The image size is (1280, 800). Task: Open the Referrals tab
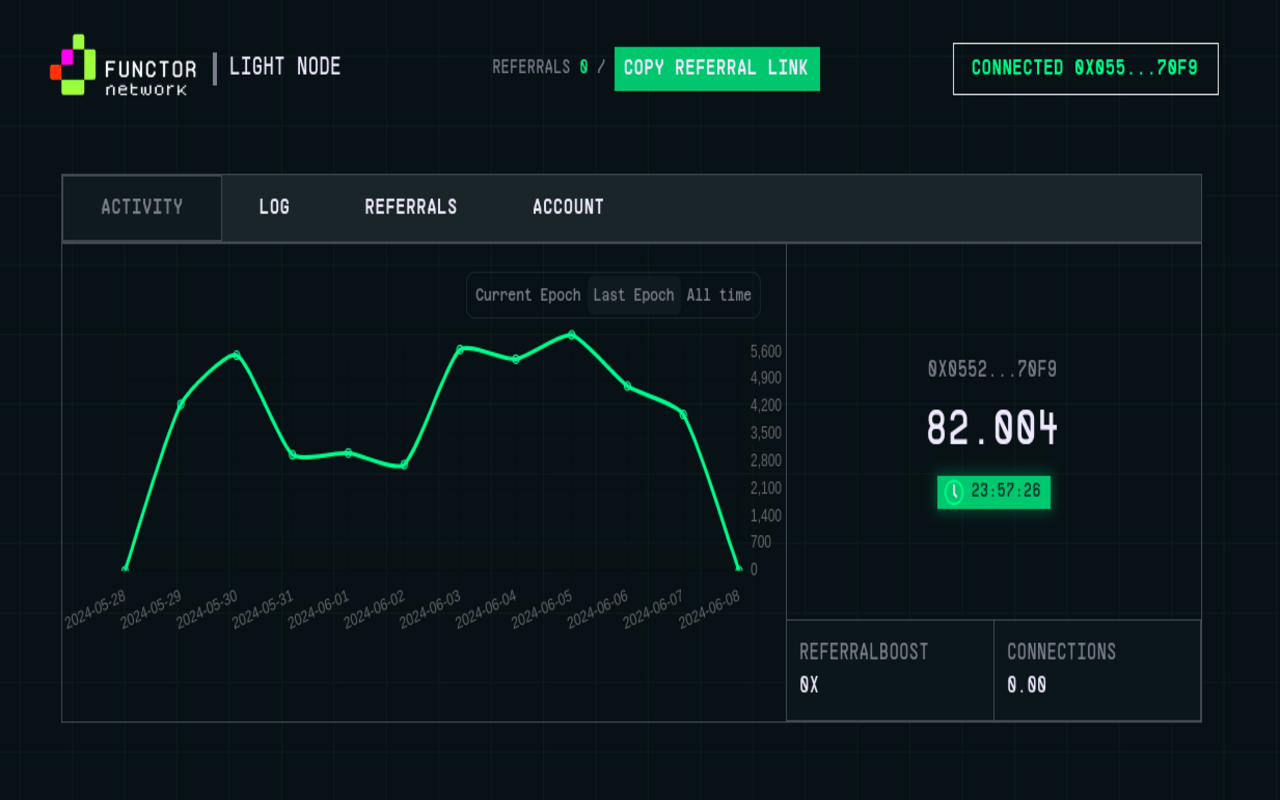pos(410,208)
